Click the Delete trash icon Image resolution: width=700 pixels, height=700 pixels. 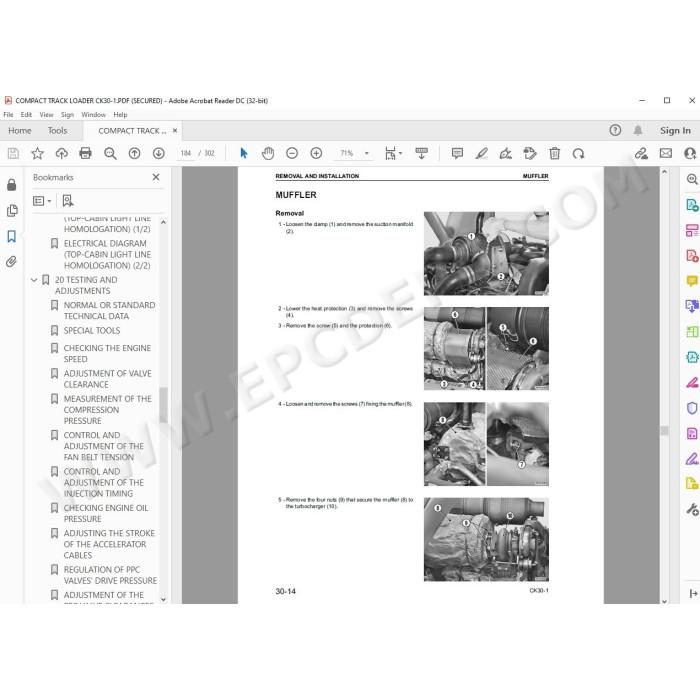[x=554, y=154]
